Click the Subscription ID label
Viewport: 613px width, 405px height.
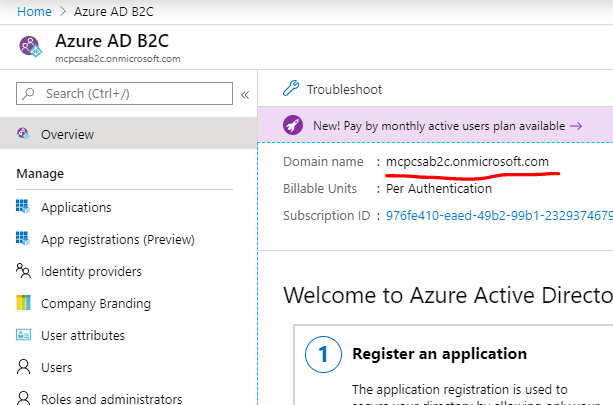point(326,215)
